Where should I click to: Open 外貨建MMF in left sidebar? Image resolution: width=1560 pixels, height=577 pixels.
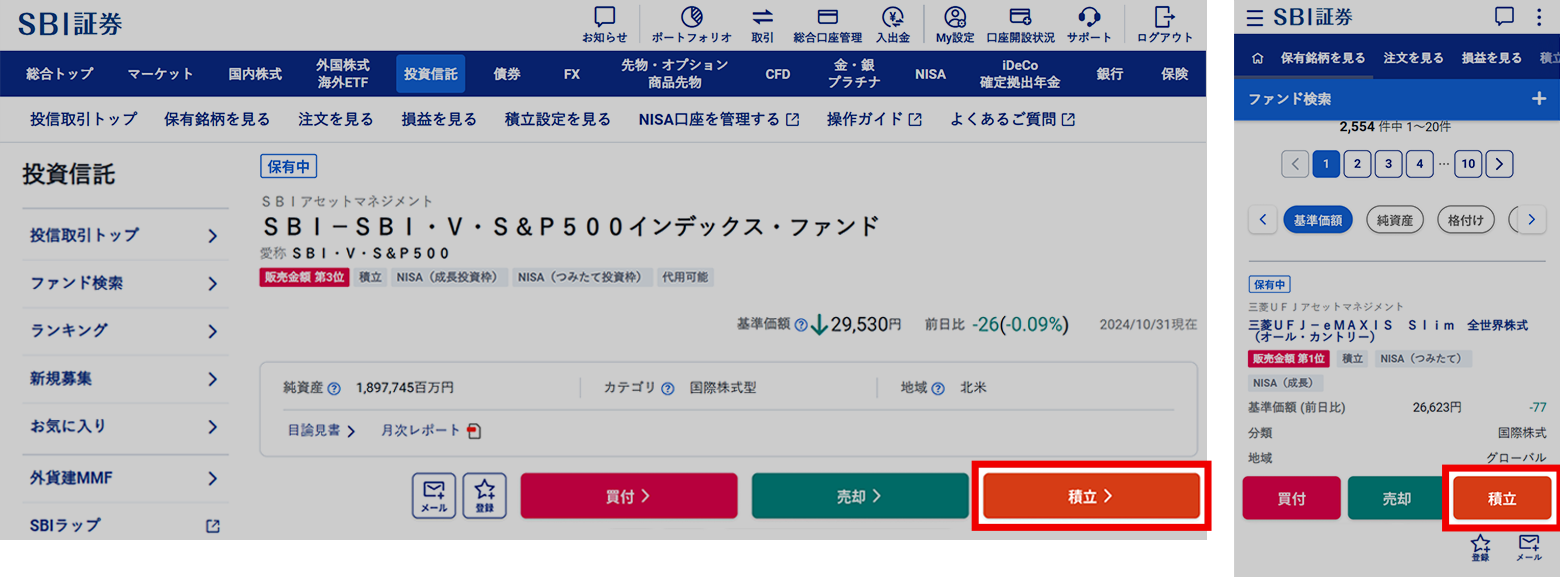[125, 478]
